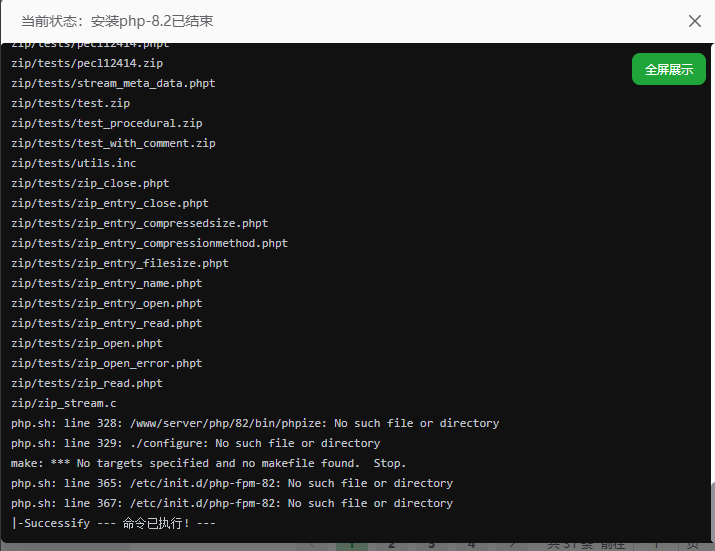Image resolution: width=715 pixels, height=551 pixels.
Task: Click the ./configure error line 329
Action: click(x=196, y=443)
